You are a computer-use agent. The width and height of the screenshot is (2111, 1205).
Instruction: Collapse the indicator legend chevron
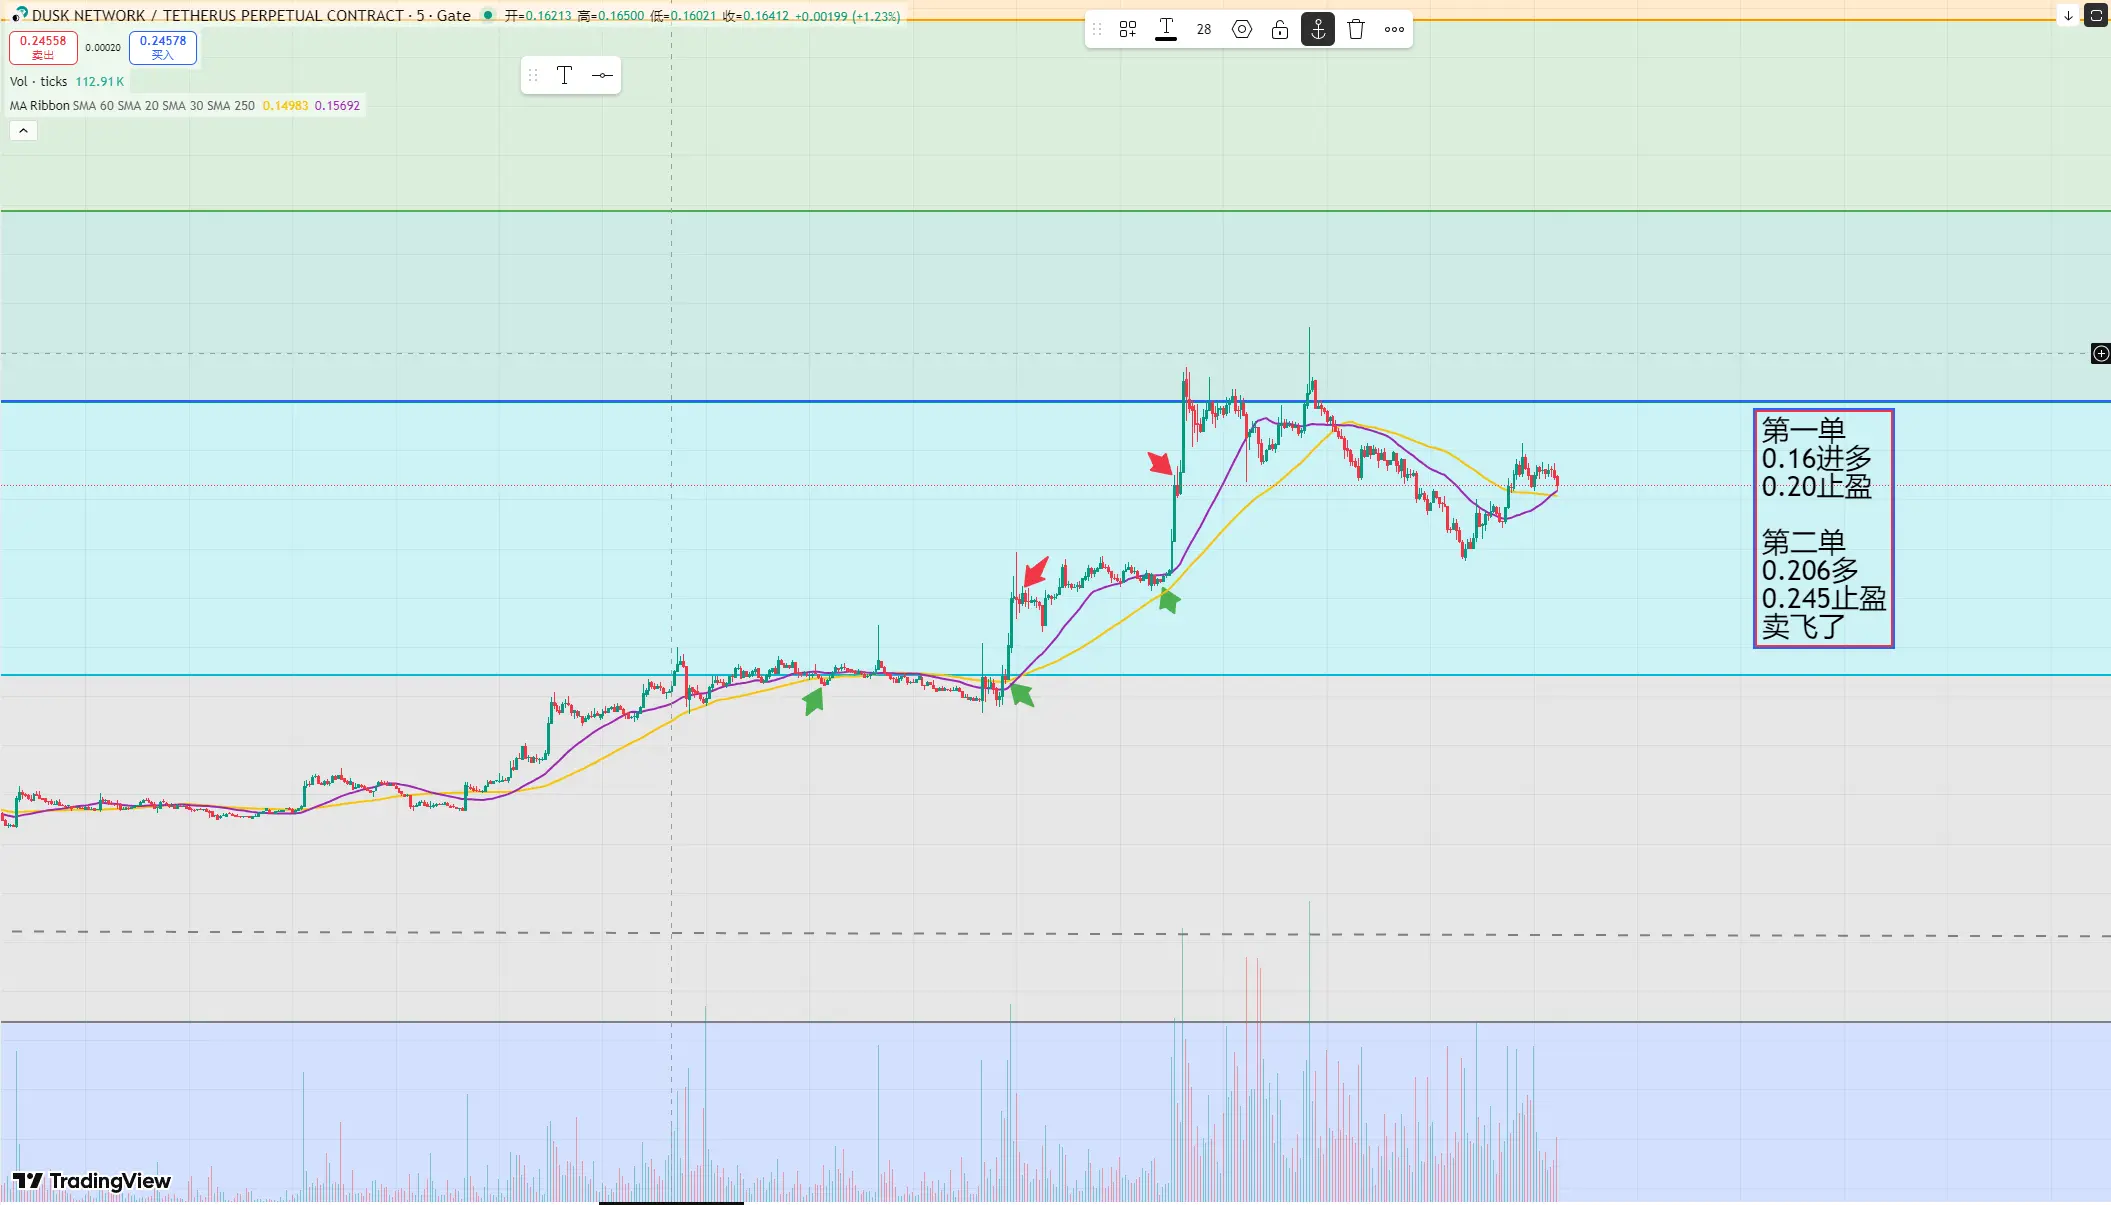(x=23, y=130)
